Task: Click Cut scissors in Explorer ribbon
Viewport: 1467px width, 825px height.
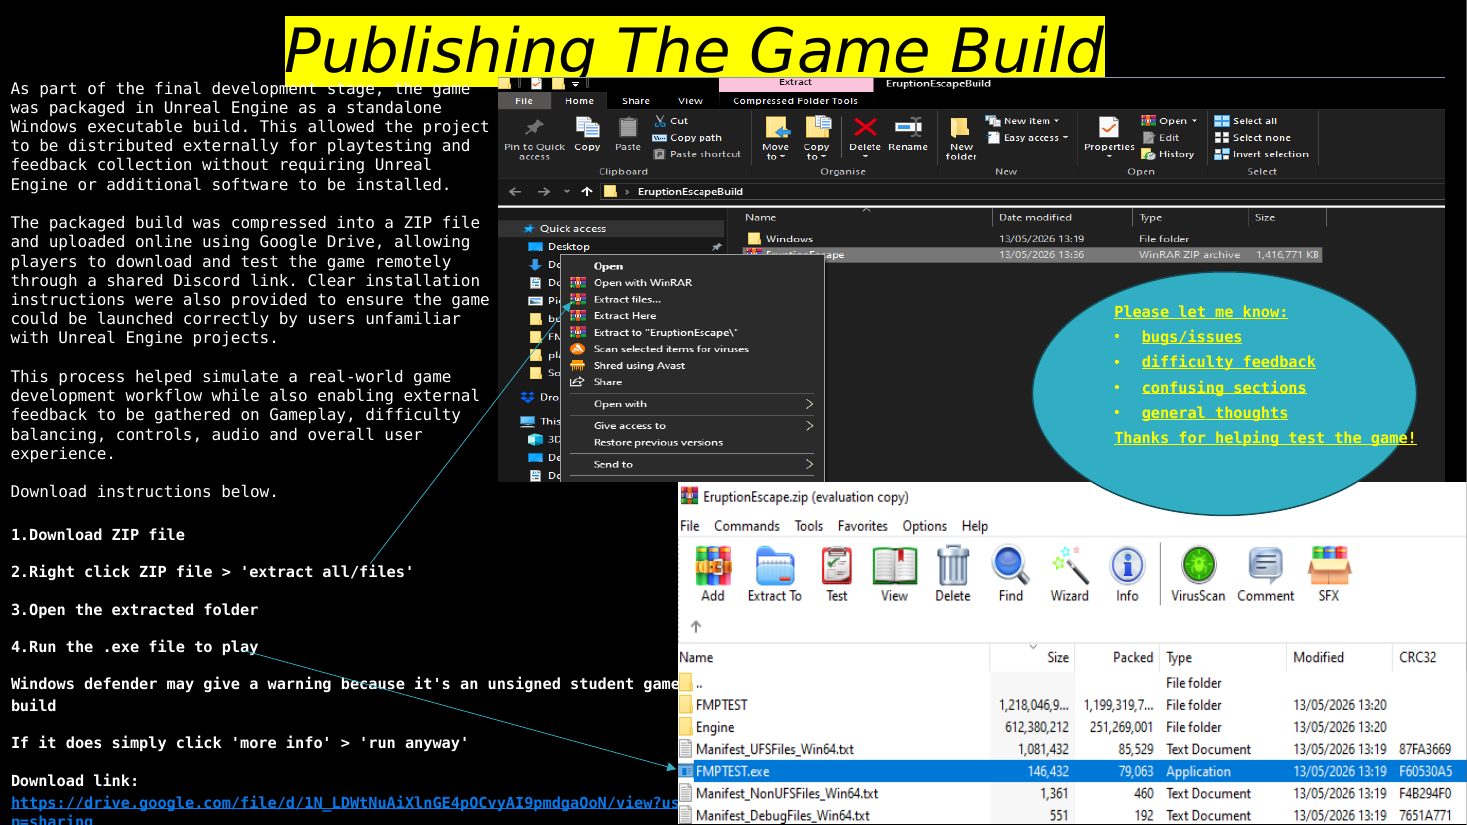Action: click(671, 120)
